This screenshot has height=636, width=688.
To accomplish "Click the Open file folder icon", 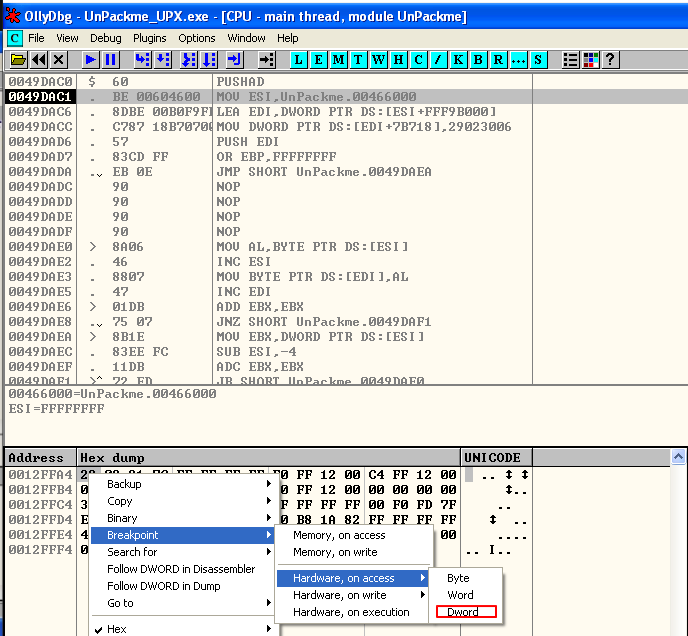I will pos(18,60).
